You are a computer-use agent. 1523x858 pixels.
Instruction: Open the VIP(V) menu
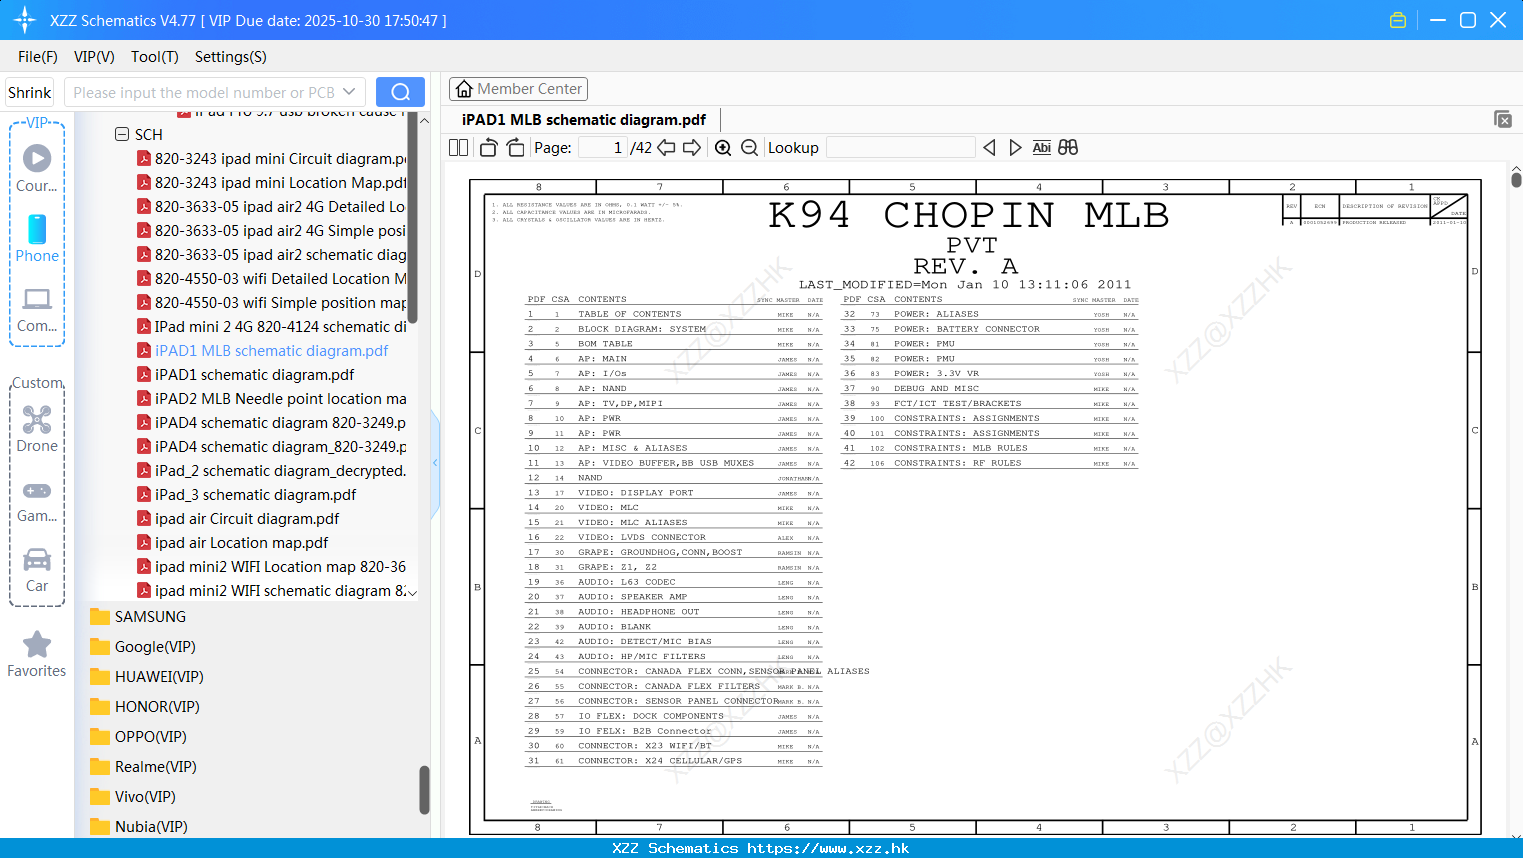[x=94, y=57]
